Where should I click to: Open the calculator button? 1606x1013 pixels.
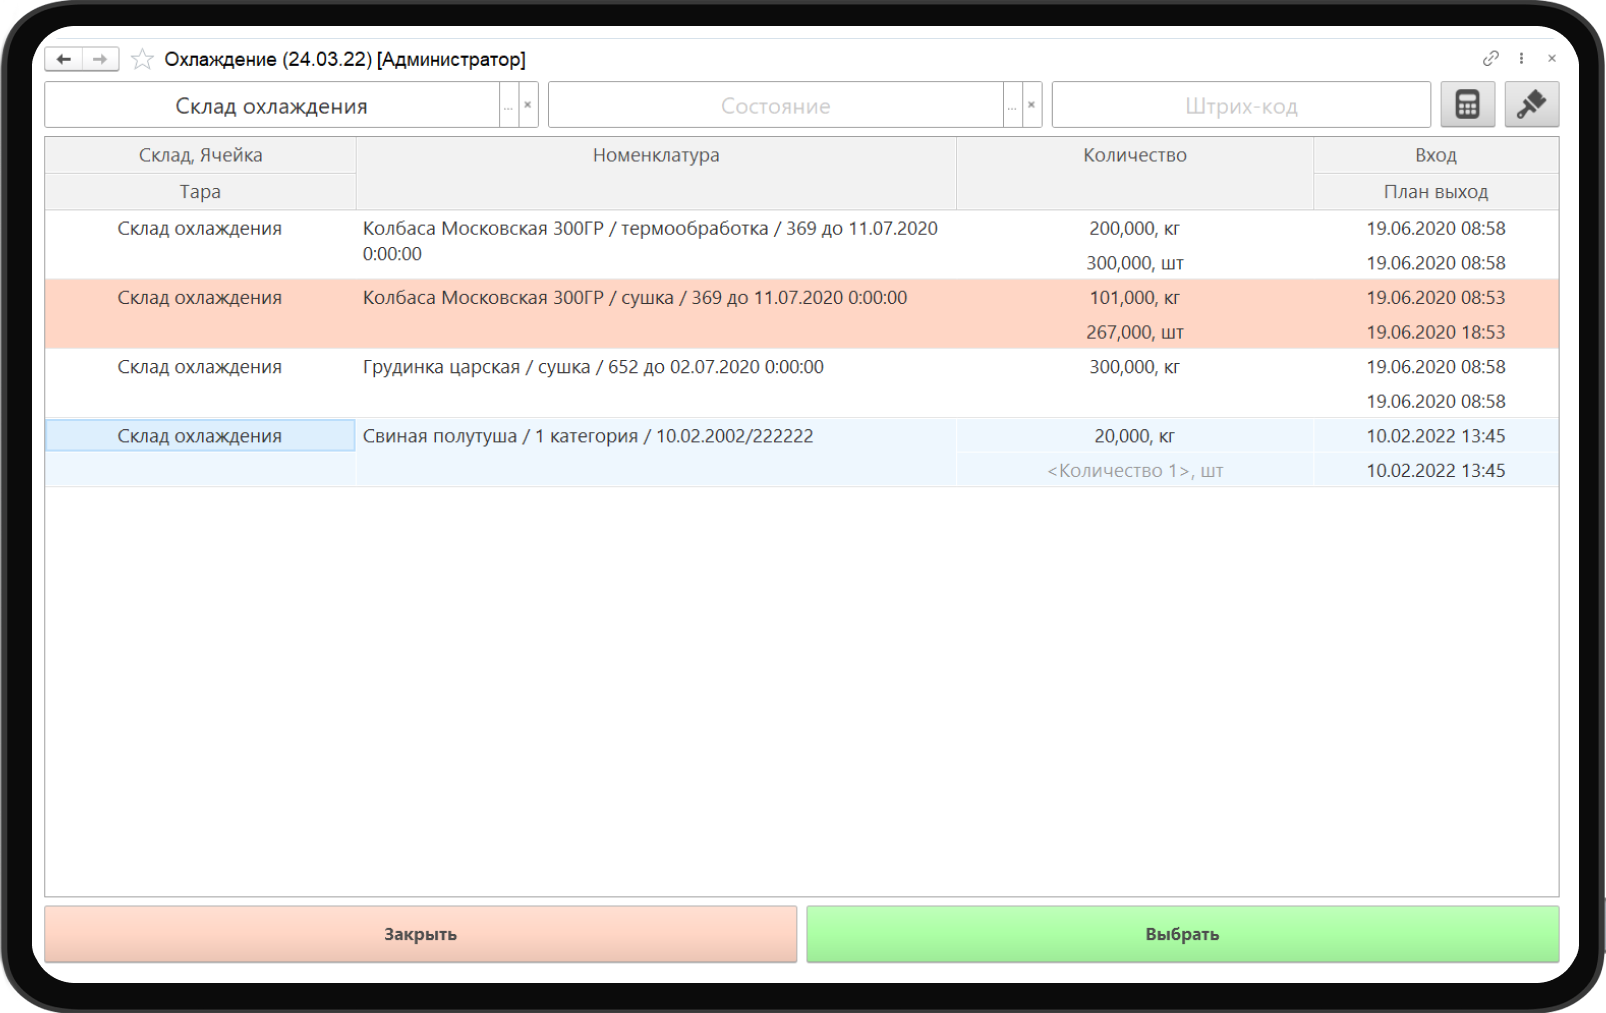[x=1467, y=105]
